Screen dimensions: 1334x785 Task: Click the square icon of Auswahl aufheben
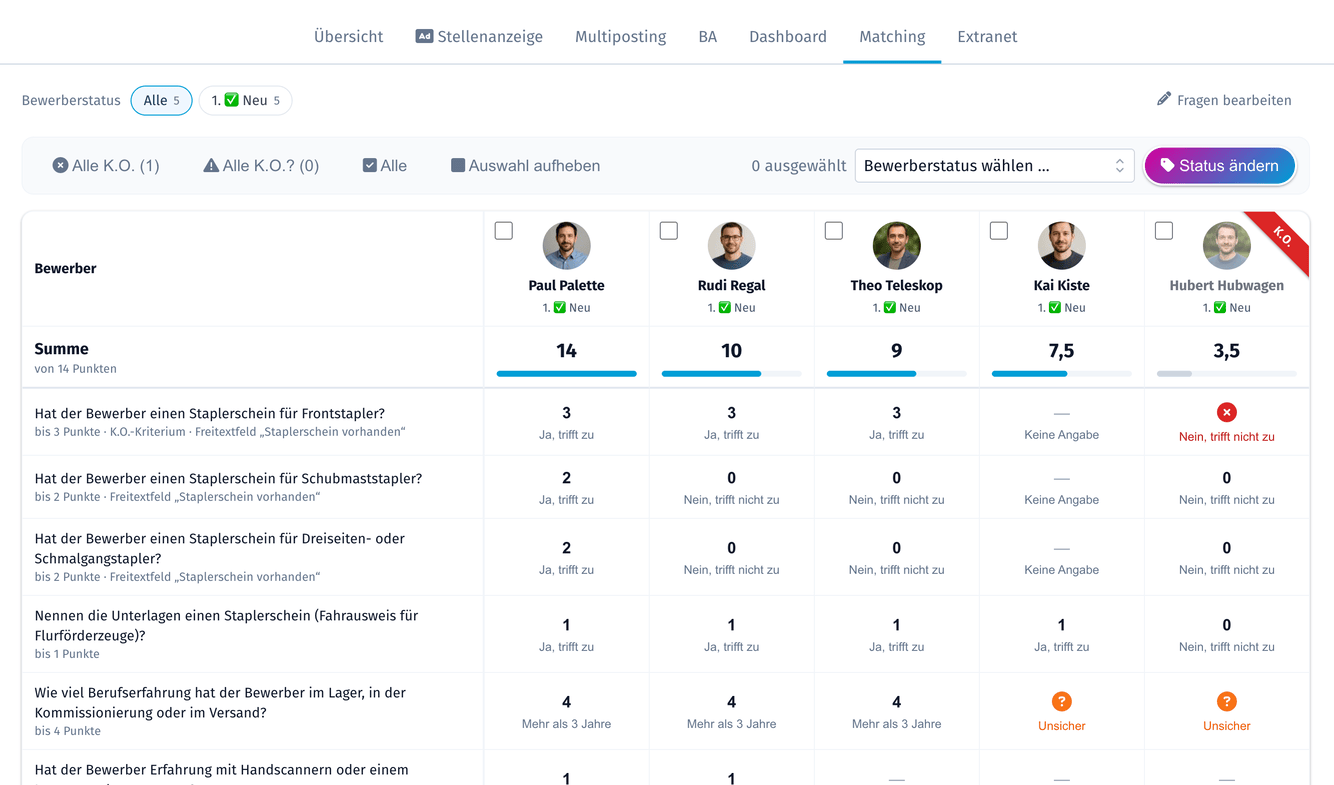point(458,165)
